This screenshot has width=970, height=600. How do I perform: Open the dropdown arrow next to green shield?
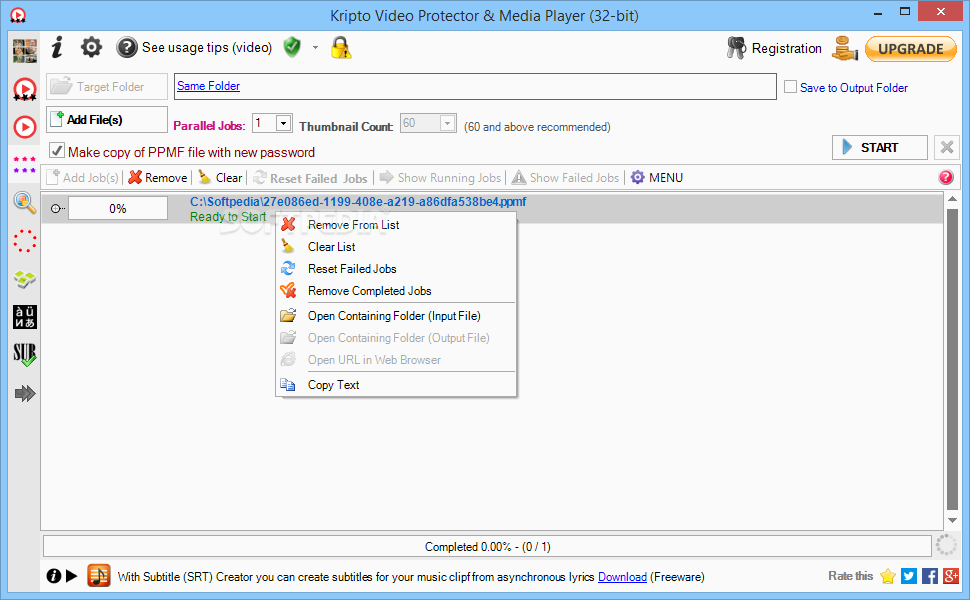click(x=315, y=48)
